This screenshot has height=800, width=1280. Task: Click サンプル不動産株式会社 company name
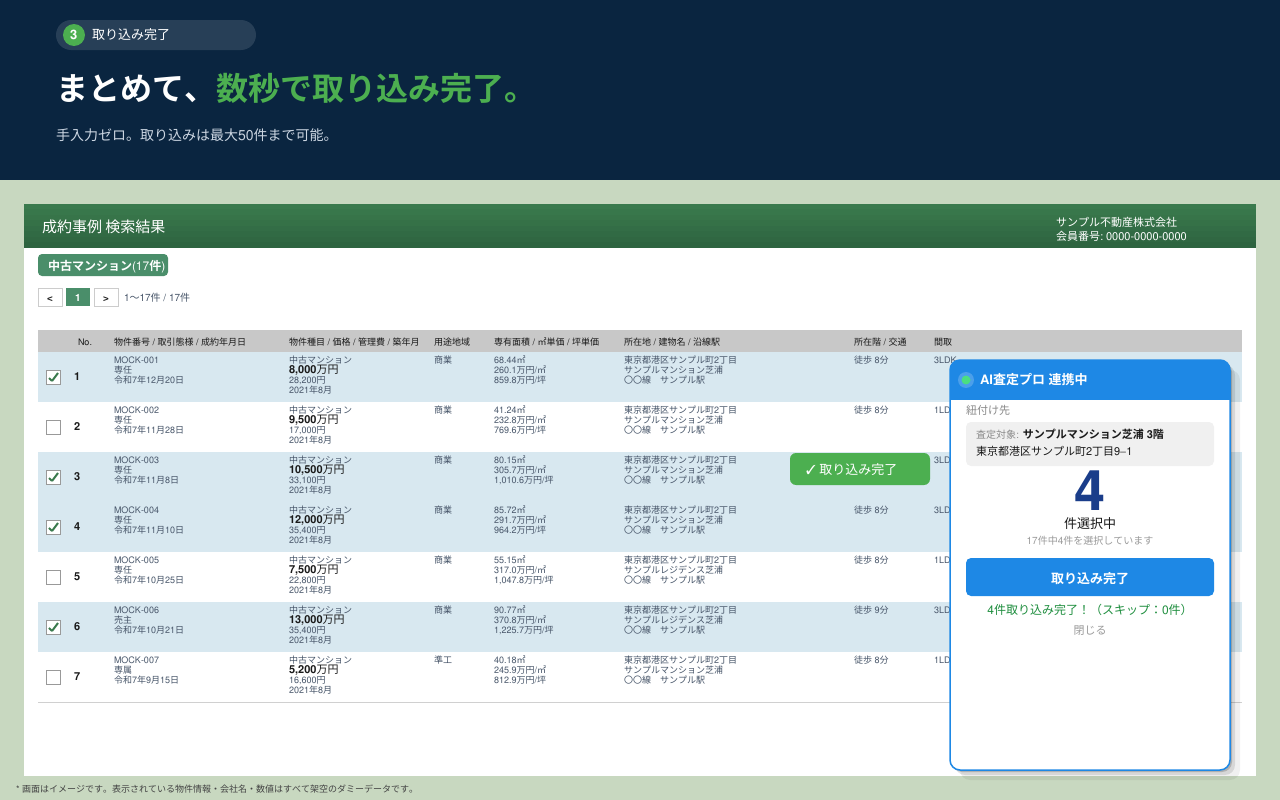click(x=1116, y=222)
